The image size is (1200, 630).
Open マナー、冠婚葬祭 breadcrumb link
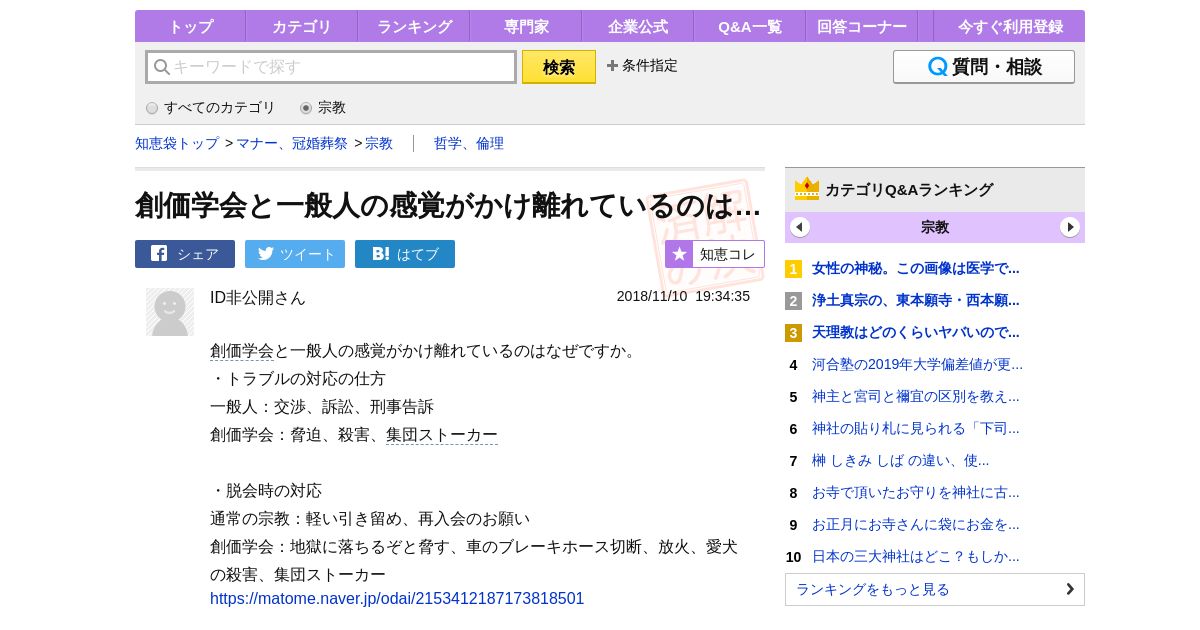coord(291,143)
